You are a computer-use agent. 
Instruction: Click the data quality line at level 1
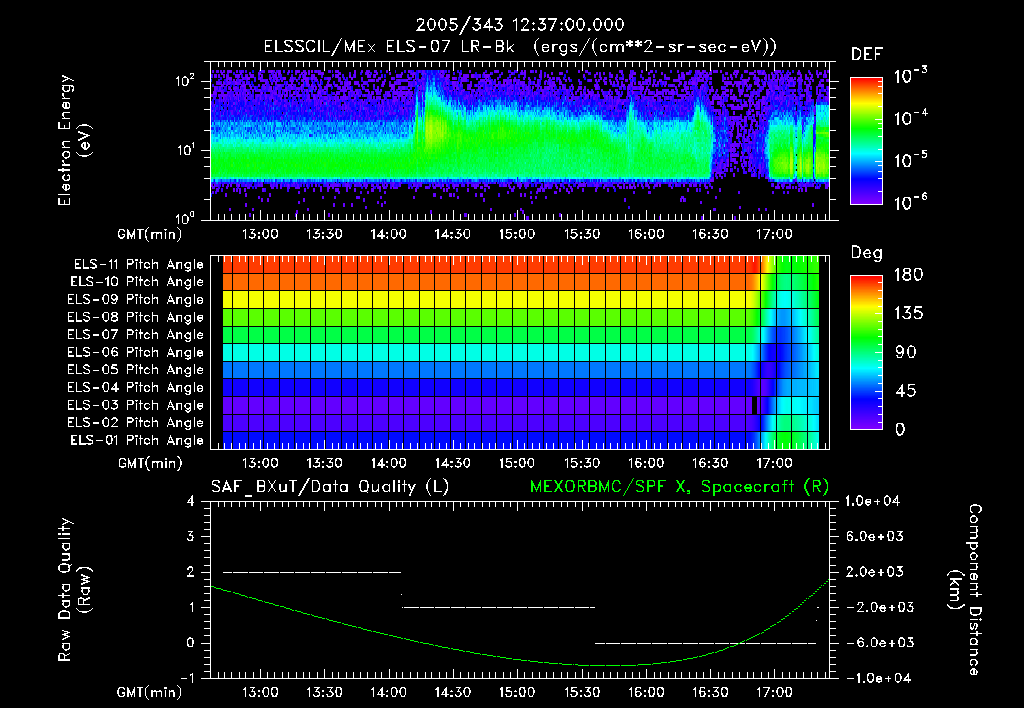coord(499,607)
